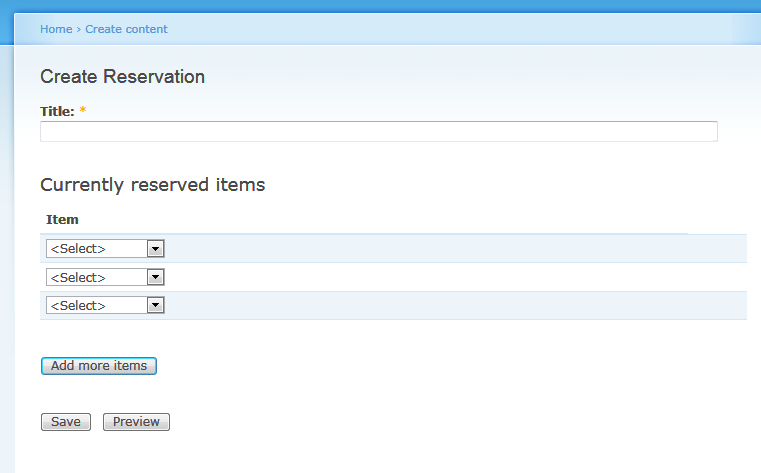Click the Create Reservation page heading
The image size is (761, 473).
[x=122, y=77]
